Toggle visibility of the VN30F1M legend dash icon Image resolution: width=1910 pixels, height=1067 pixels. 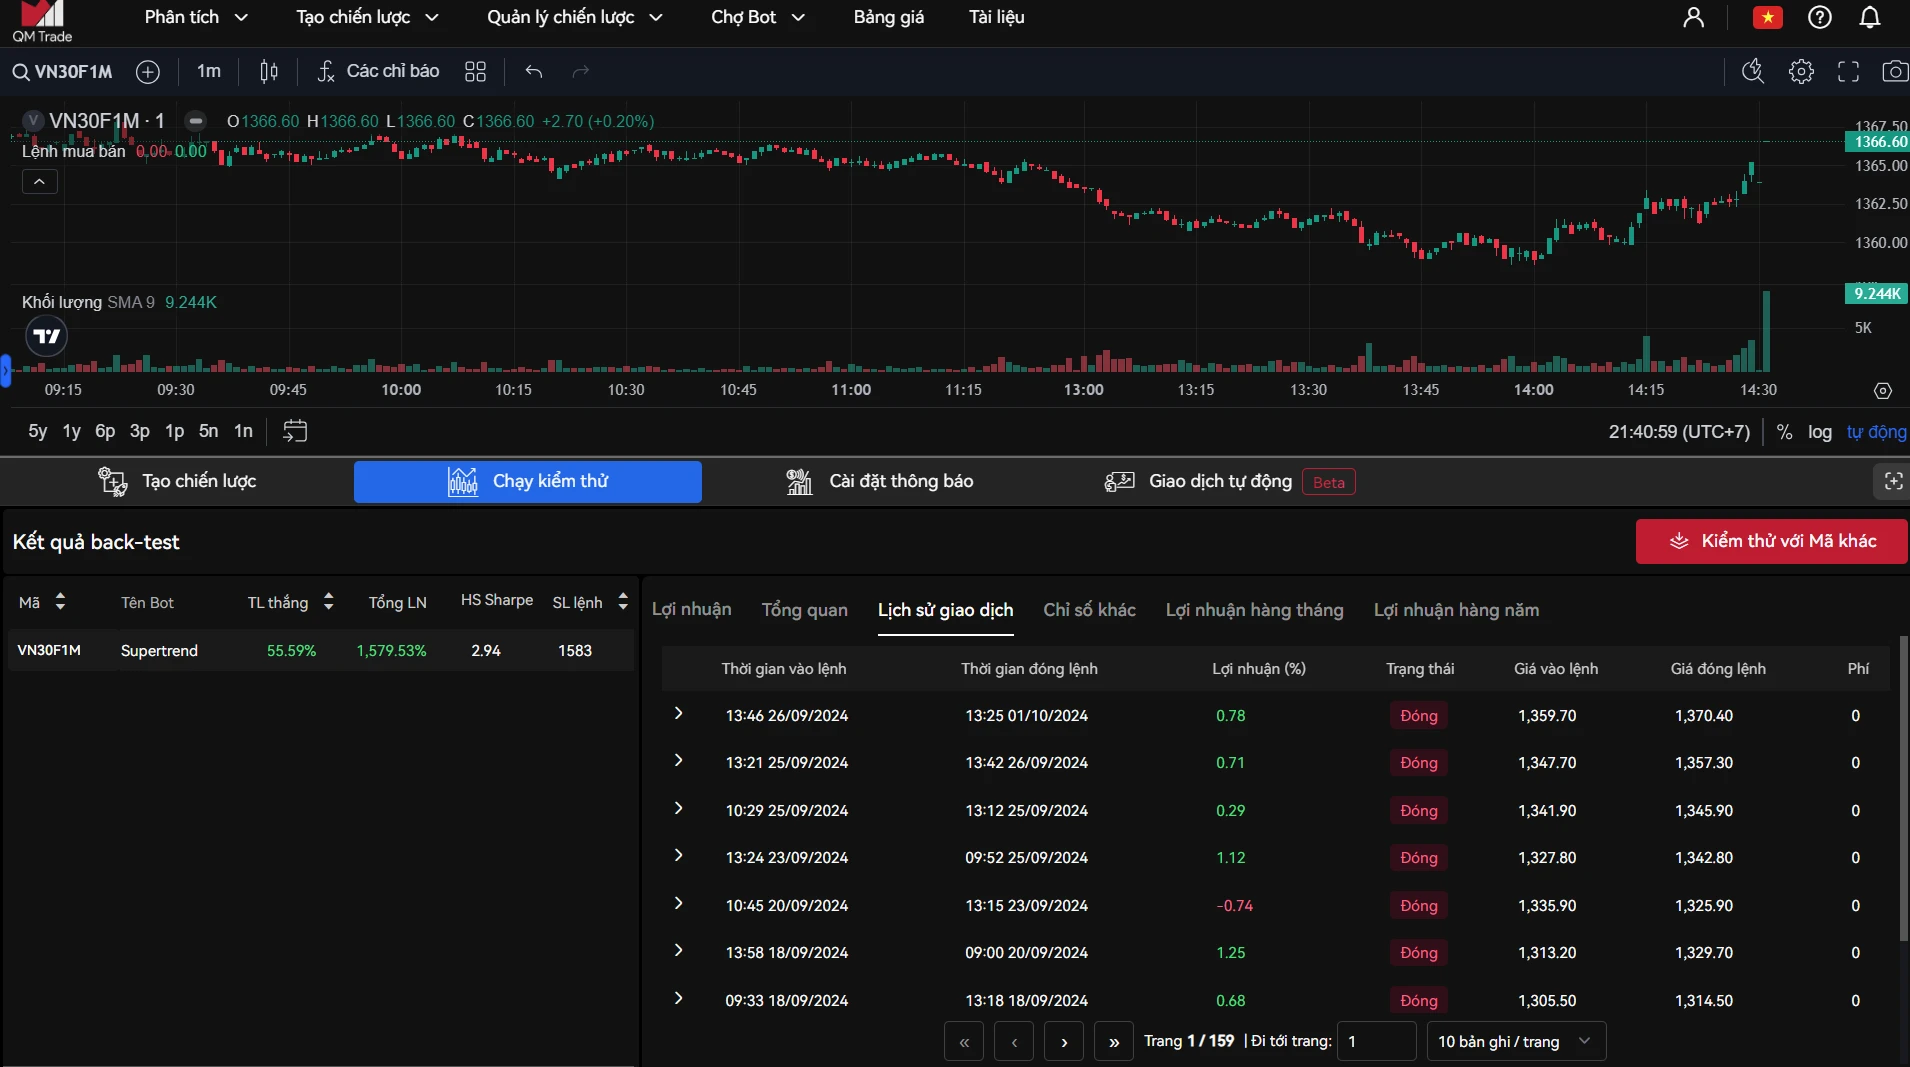tap(196, 121)
